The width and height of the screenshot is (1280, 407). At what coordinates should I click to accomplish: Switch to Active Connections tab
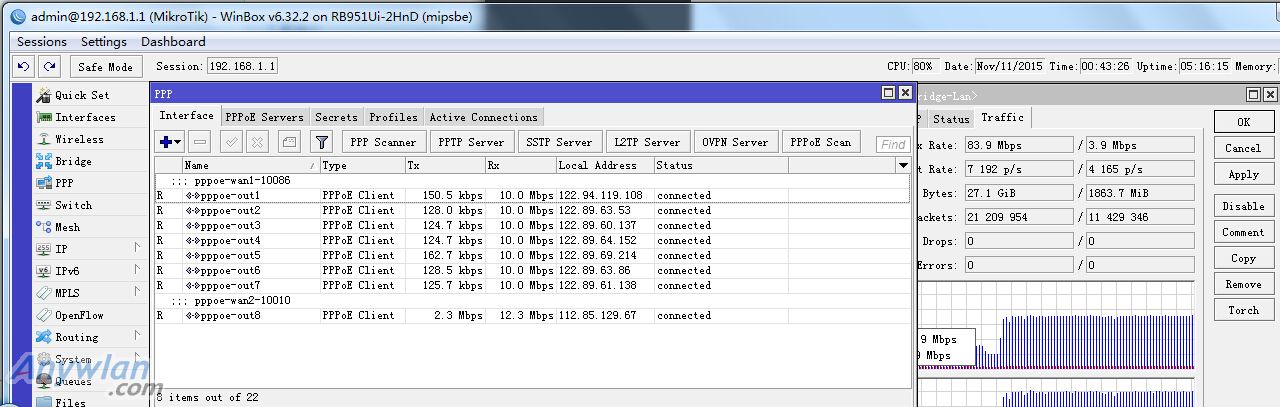pos(483,117)
